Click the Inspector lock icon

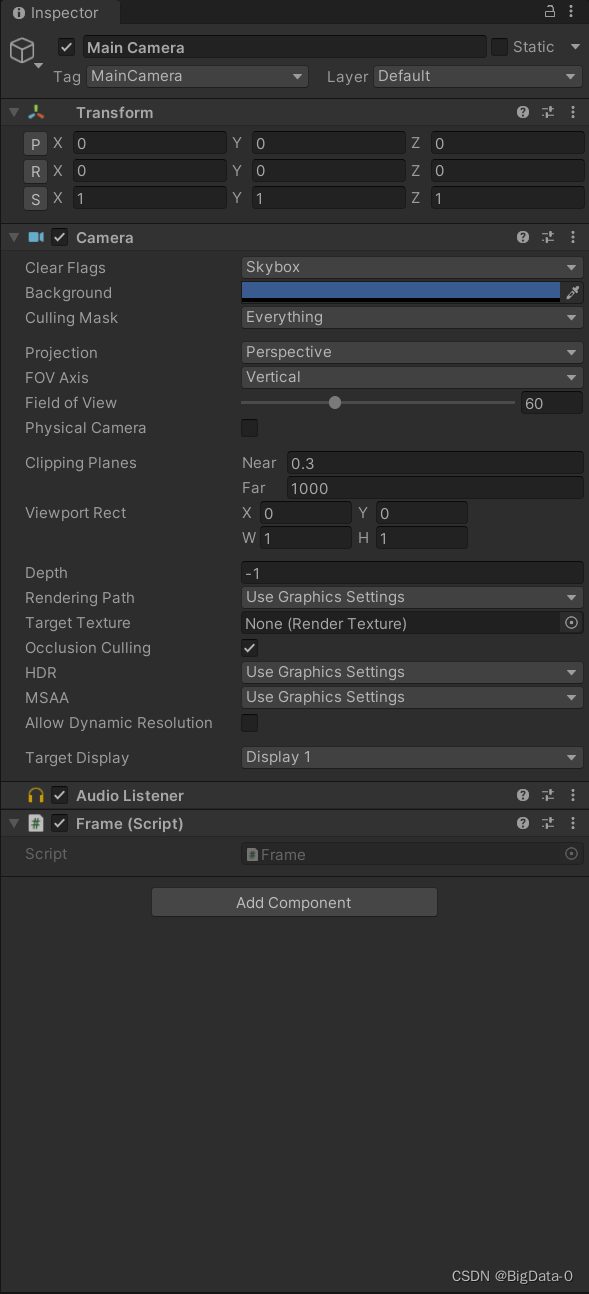click(x=549, y=11)
